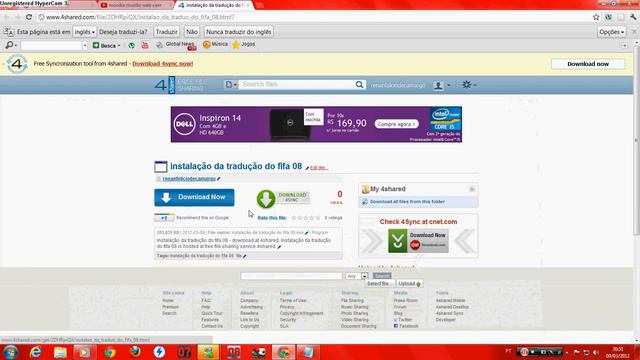This screenshot has height=360, width=640.
Task: Close the translation bar
Action: [634, 31]
